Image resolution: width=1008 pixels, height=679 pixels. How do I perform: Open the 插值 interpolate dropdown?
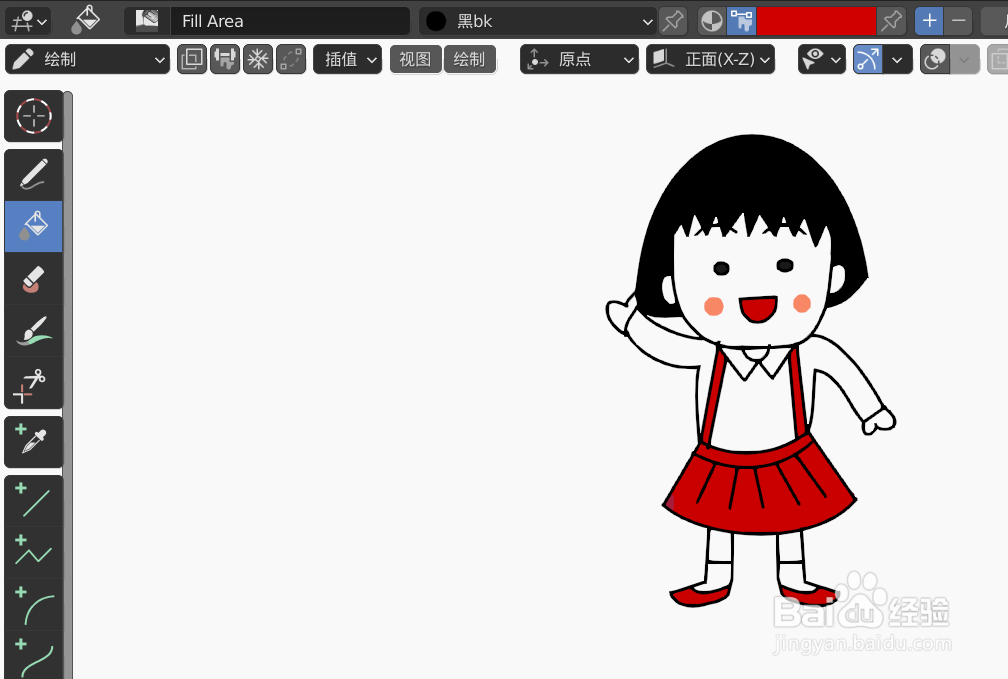347,59
